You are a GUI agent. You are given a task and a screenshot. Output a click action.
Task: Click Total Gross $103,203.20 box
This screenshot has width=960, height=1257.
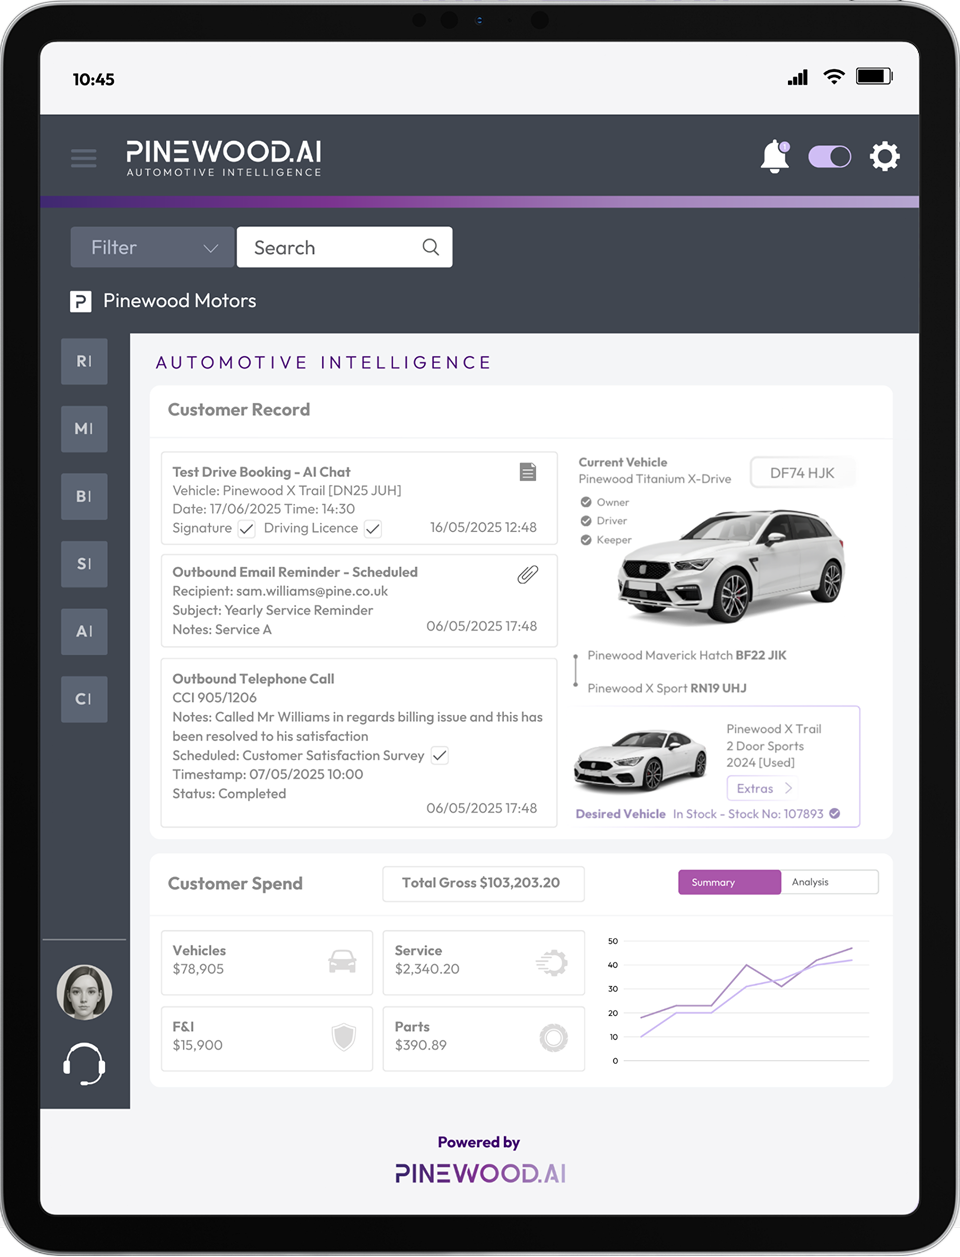tap(483, 883)
